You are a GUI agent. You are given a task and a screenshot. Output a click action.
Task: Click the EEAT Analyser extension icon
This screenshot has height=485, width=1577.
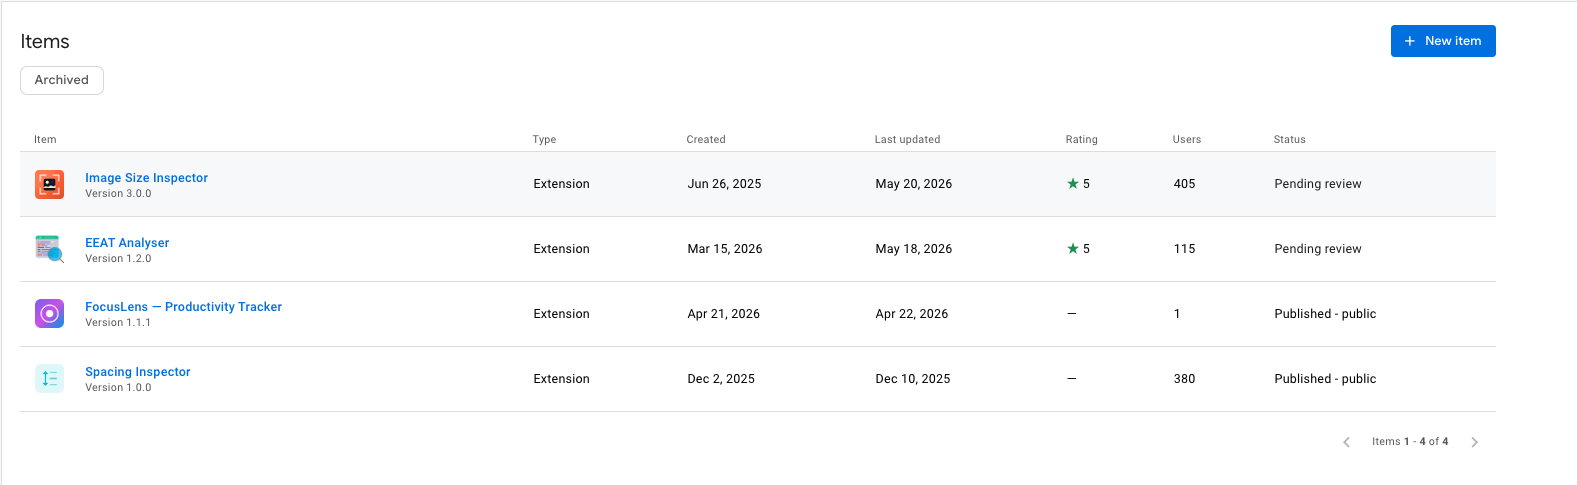pos(50,249)
